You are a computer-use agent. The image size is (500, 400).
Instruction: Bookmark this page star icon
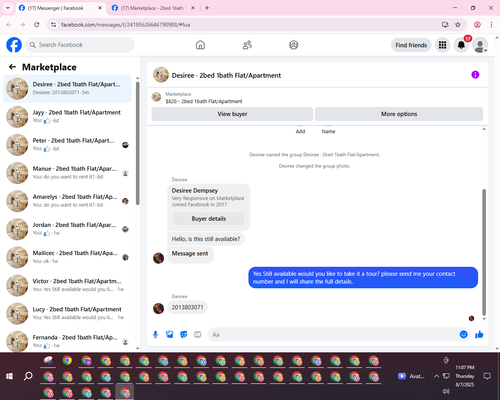[x=458, y=25]
